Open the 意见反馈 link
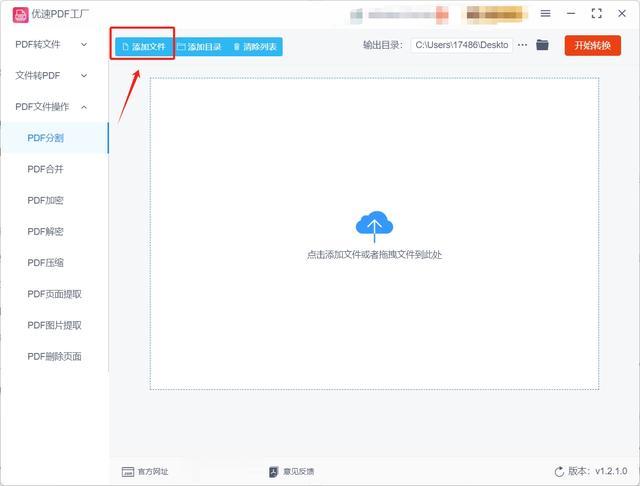Image resolution: width=640 pixels, height=486 pixels. (291, 472)
